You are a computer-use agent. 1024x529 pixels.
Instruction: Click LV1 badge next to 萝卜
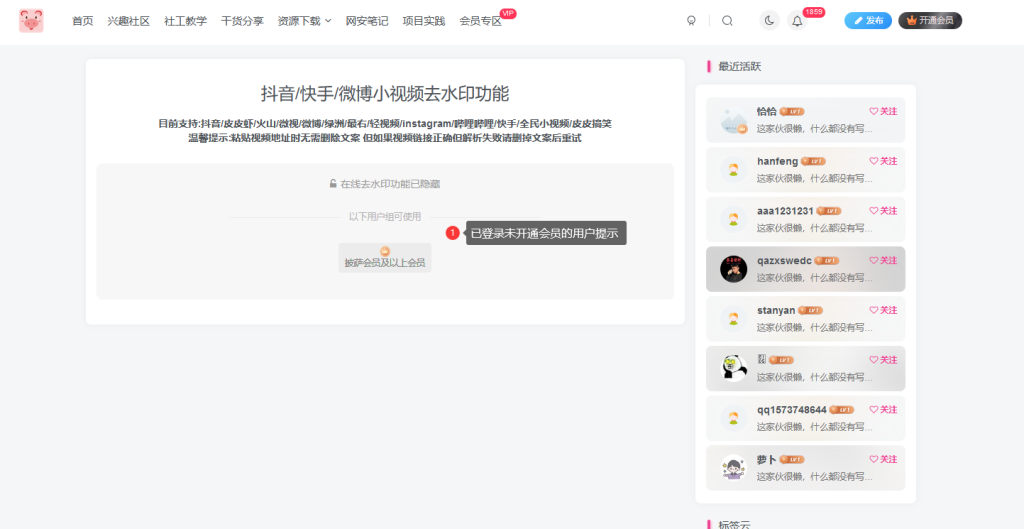(792, 459)
